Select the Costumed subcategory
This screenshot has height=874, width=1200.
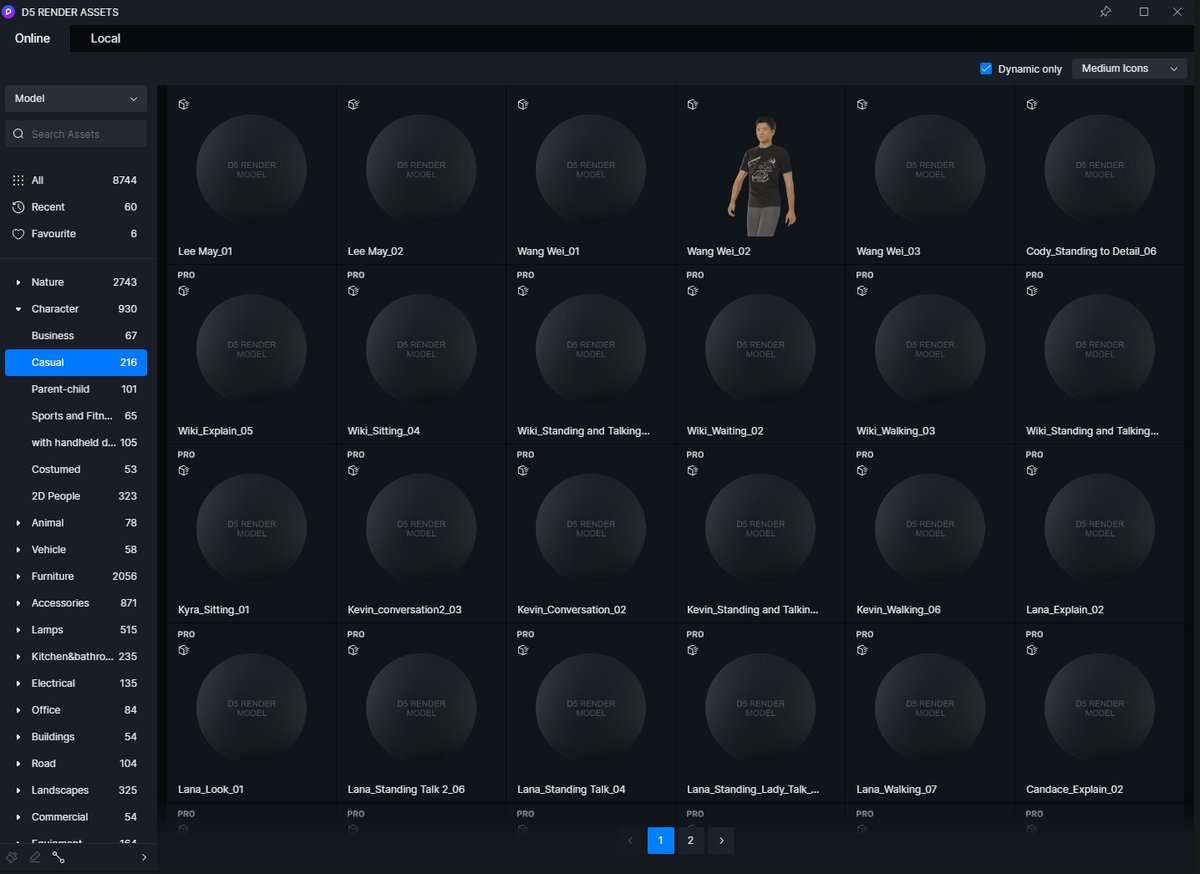click(x=76, y=469)
